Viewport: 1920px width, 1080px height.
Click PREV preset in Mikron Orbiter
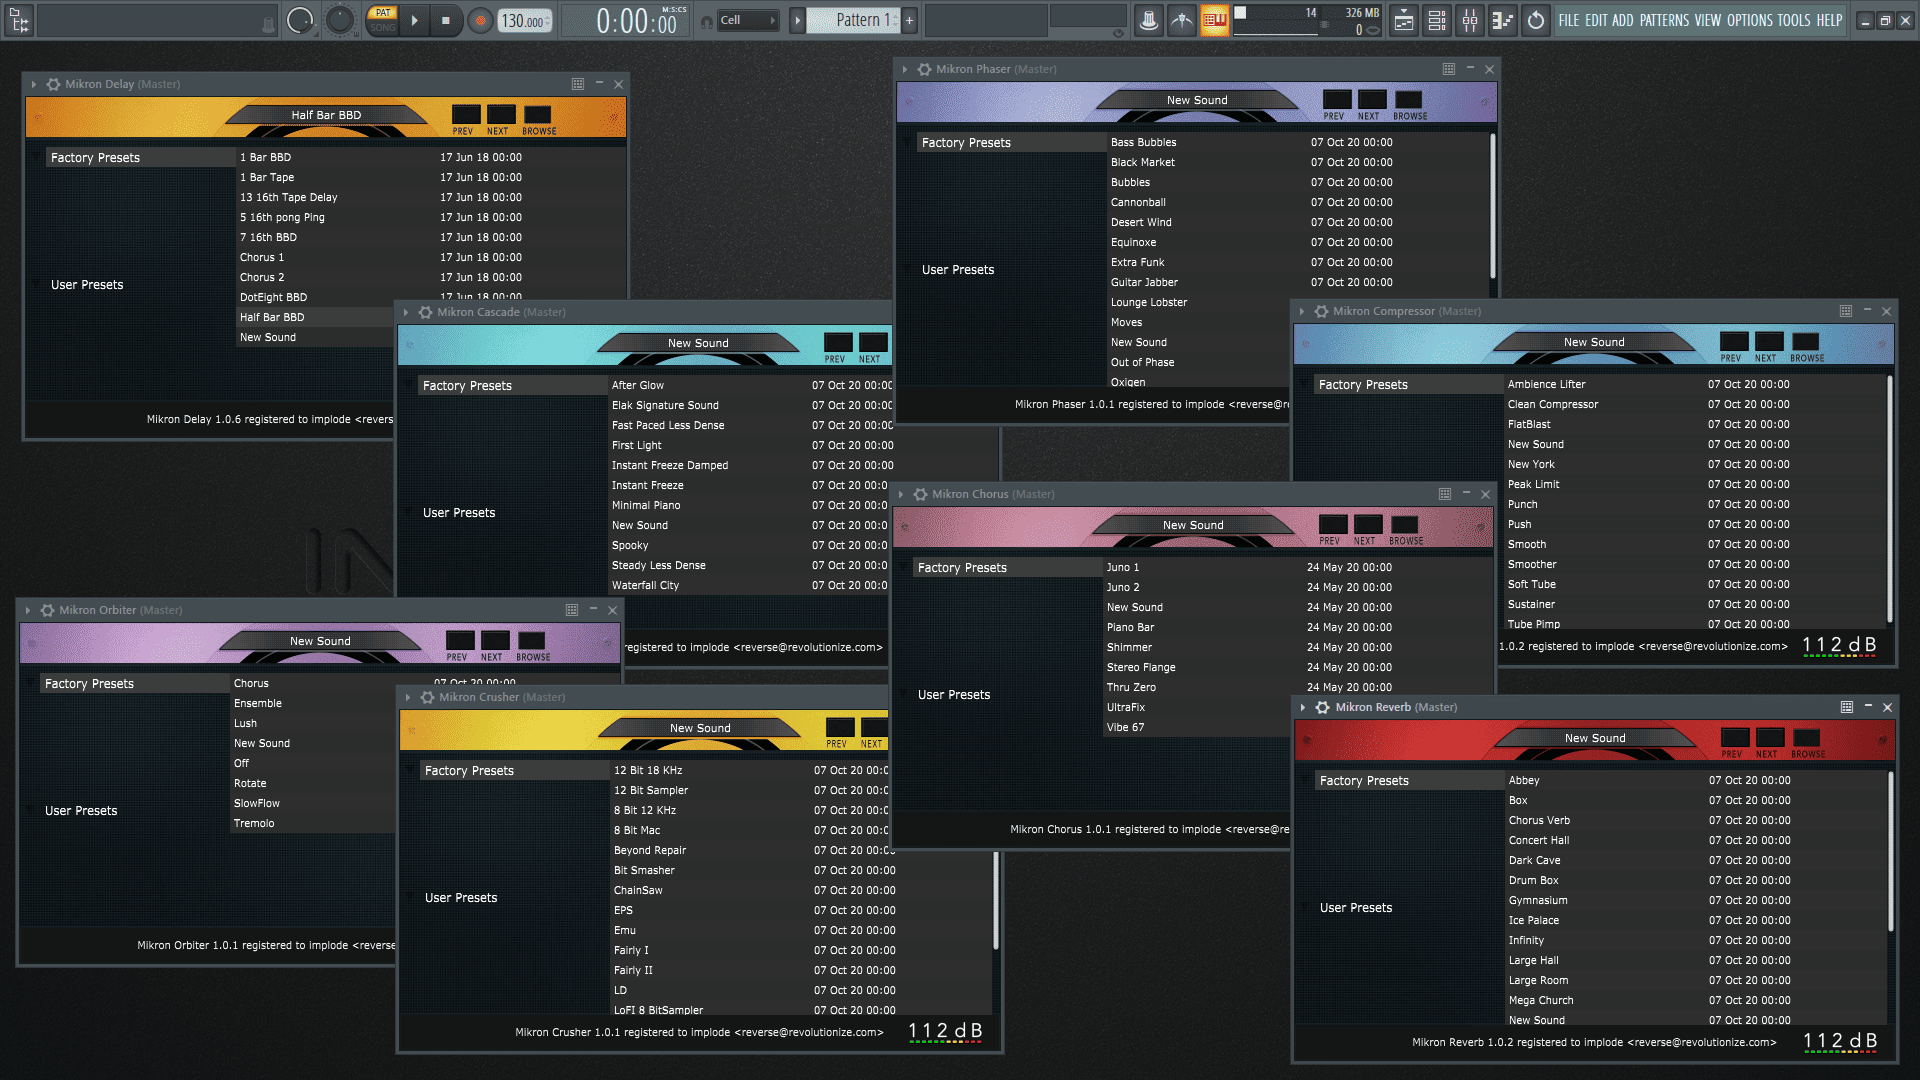pos(460,641)
